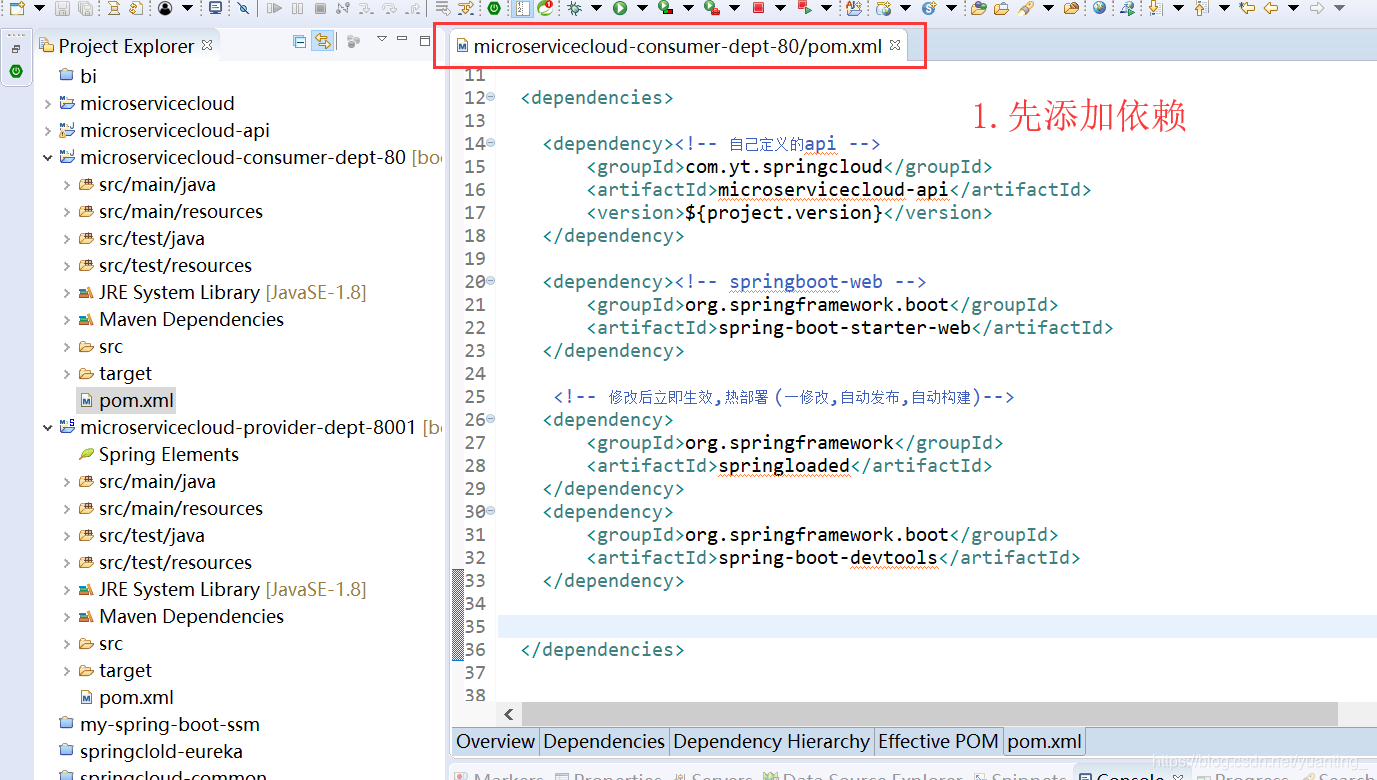
Task: Click the New wizard toolbar icon
Action: [17, 8]
